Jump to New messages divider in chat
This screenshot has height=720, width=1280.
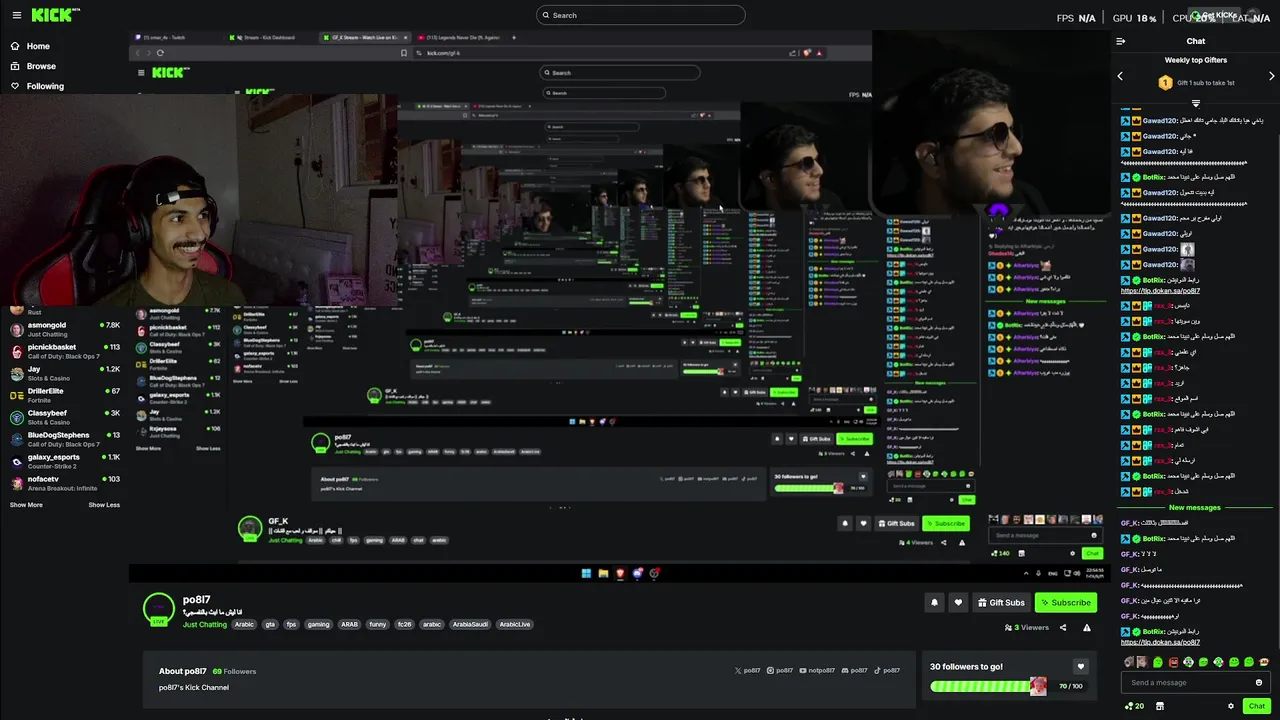1195,507
